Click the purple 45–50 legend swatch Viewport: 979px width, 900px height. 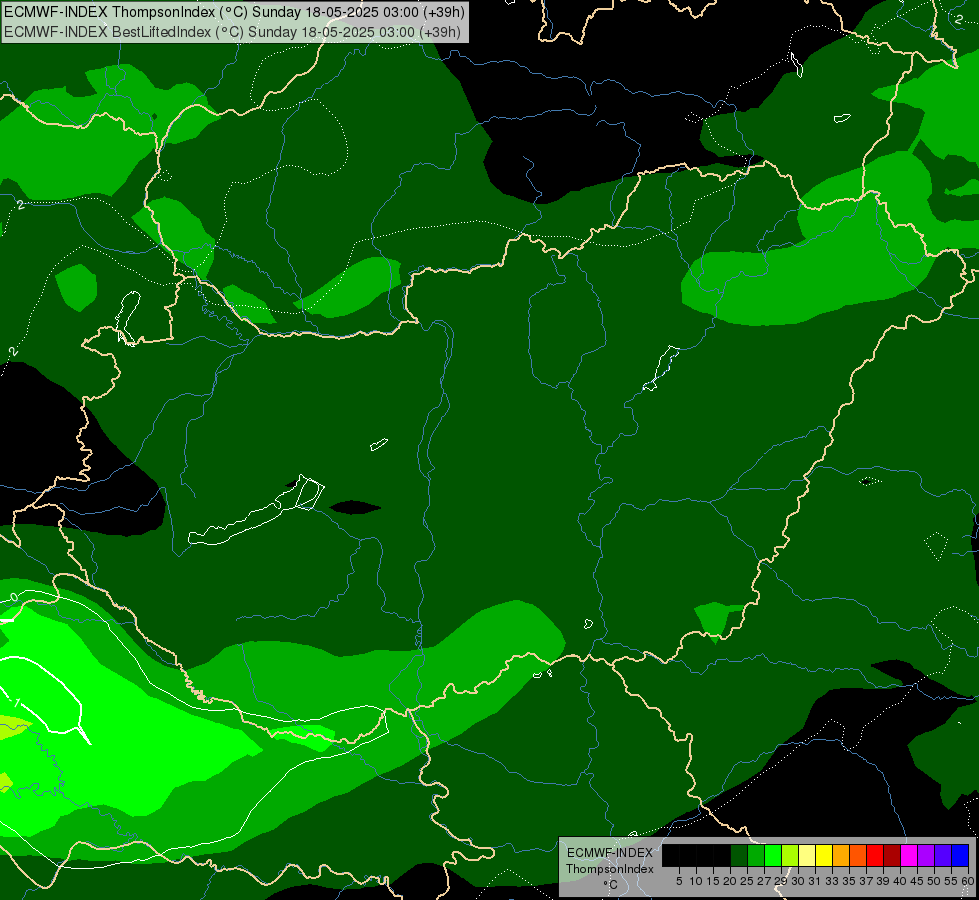[x=926, y=855]
